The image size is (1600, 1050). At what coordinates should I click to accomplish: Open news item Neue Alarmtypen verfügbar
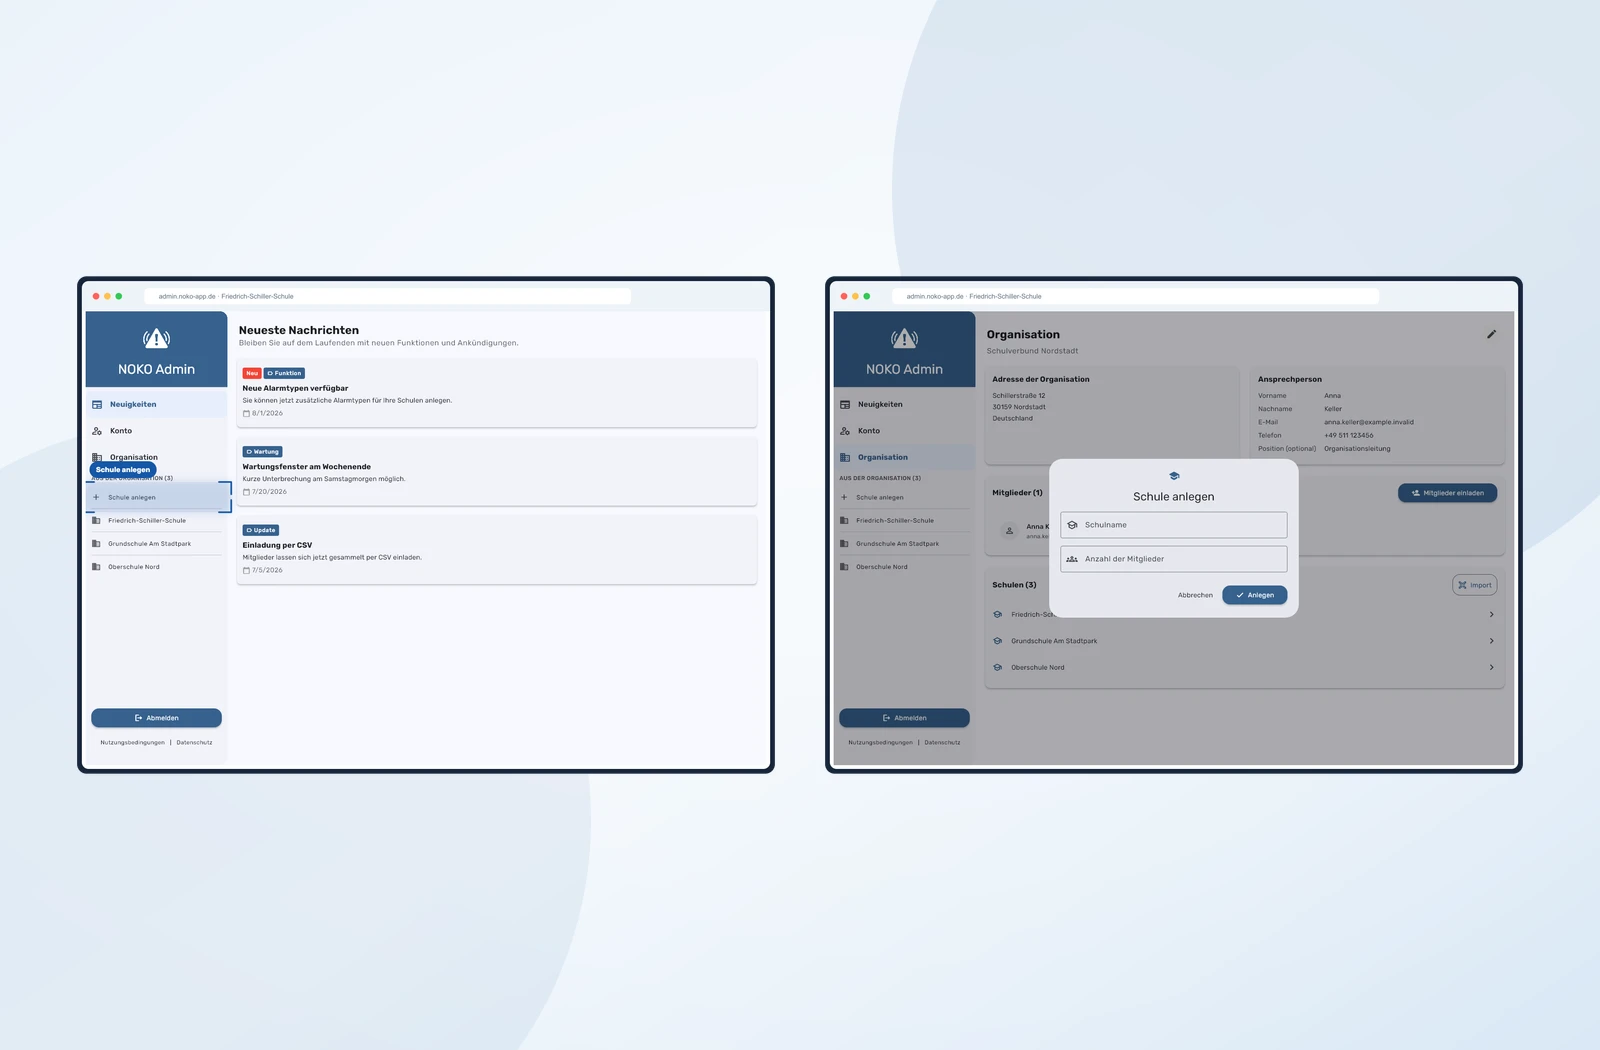tap(497, 393)
